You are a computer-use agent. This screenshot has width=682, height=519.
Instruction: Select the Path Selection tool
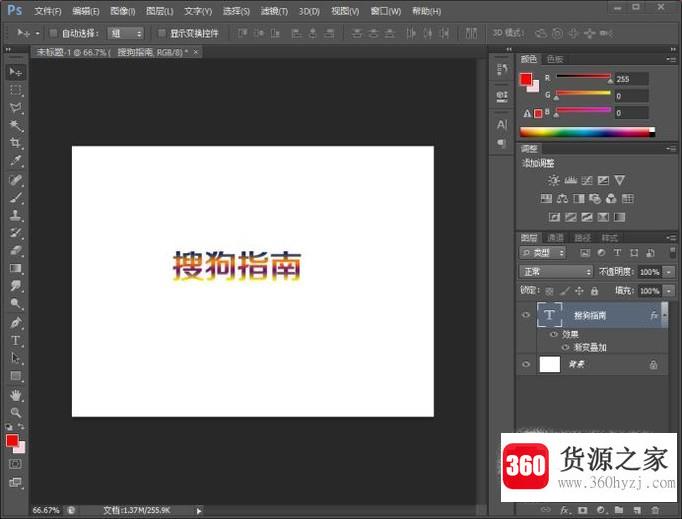pos(16,358)
